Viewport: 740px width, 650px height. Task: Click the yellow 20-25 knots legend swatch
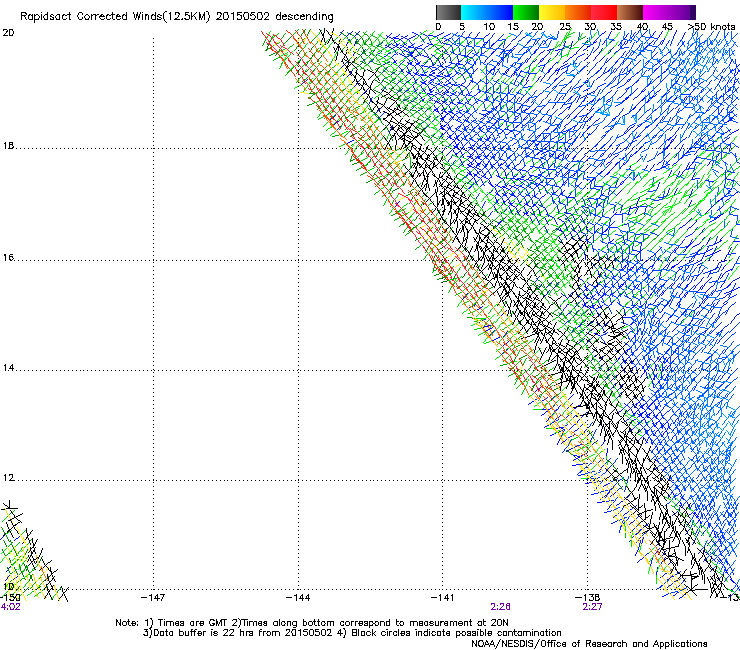[x=552, y=12]
